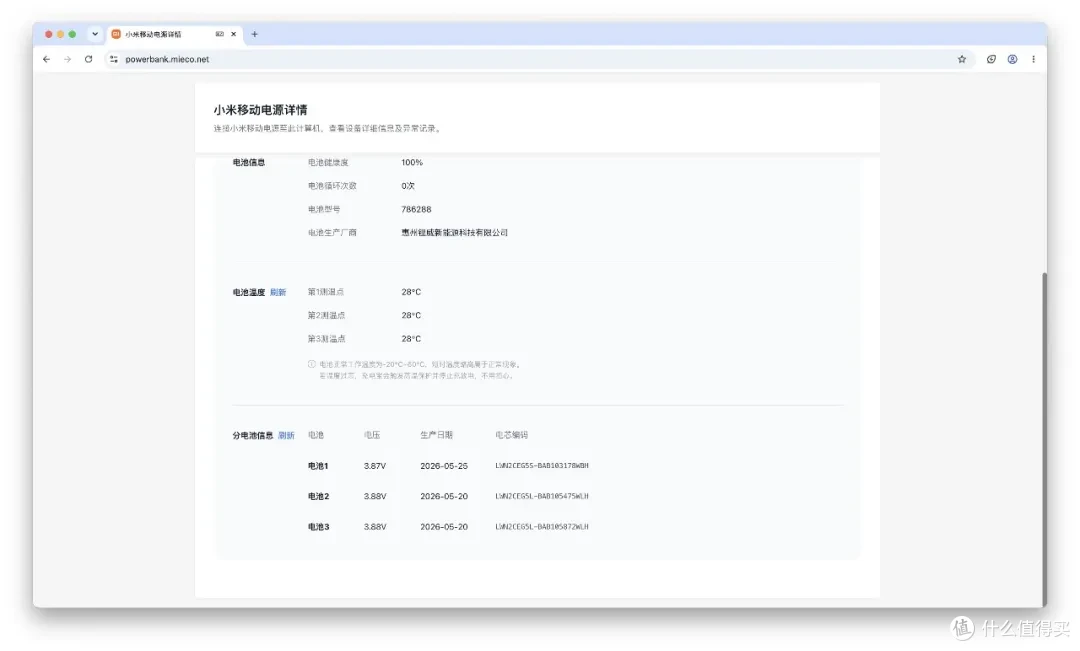Click the temperature range note text
1080x651 pixels.
(x=420, y=370)
